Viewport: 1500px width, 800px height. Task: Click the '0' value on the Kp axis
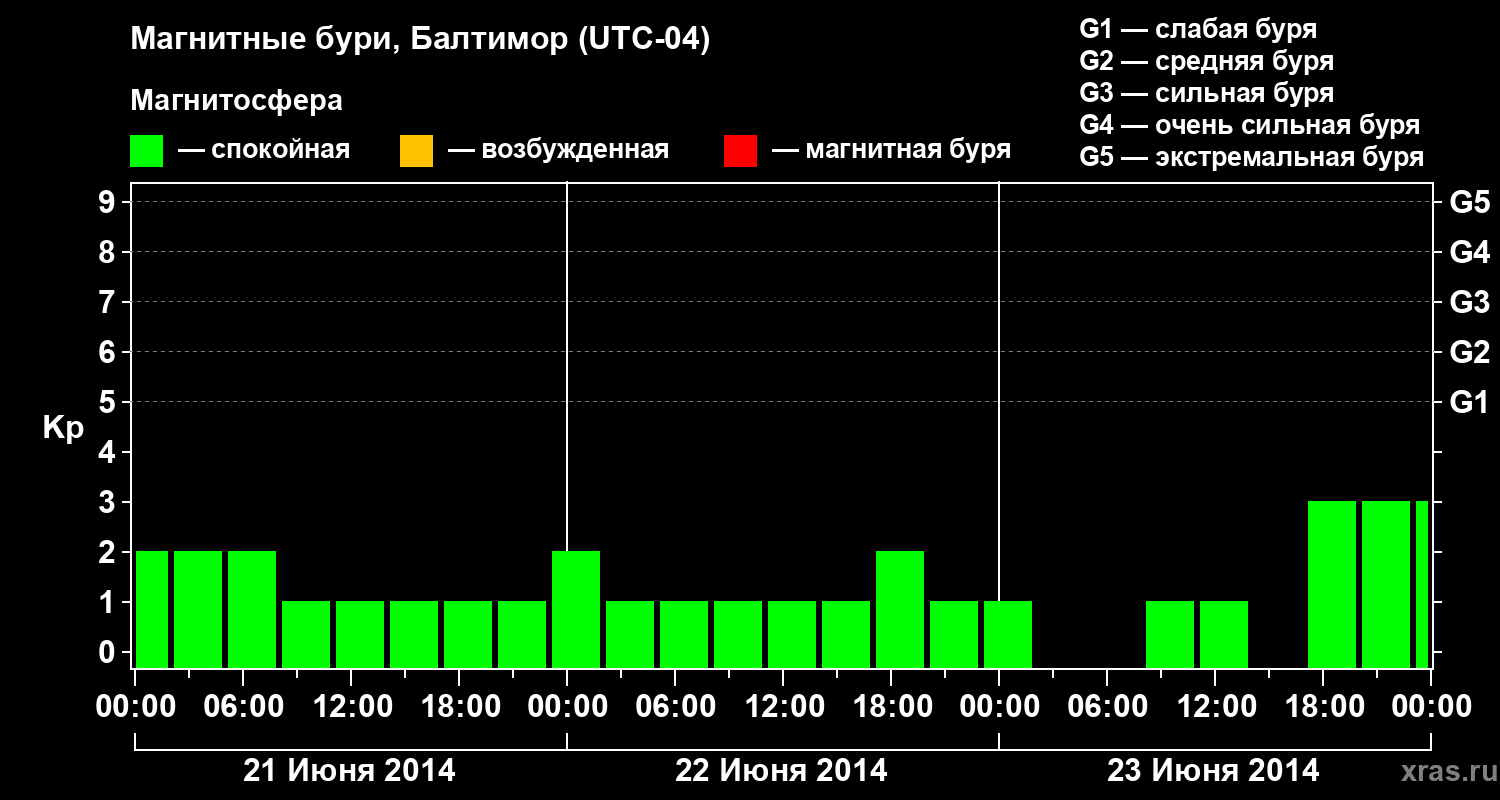(x=109, y=653)
